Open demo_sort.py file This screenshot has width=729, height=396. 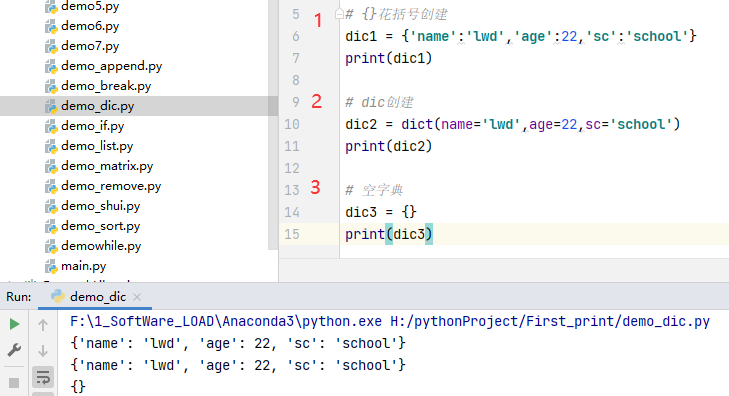100,226
